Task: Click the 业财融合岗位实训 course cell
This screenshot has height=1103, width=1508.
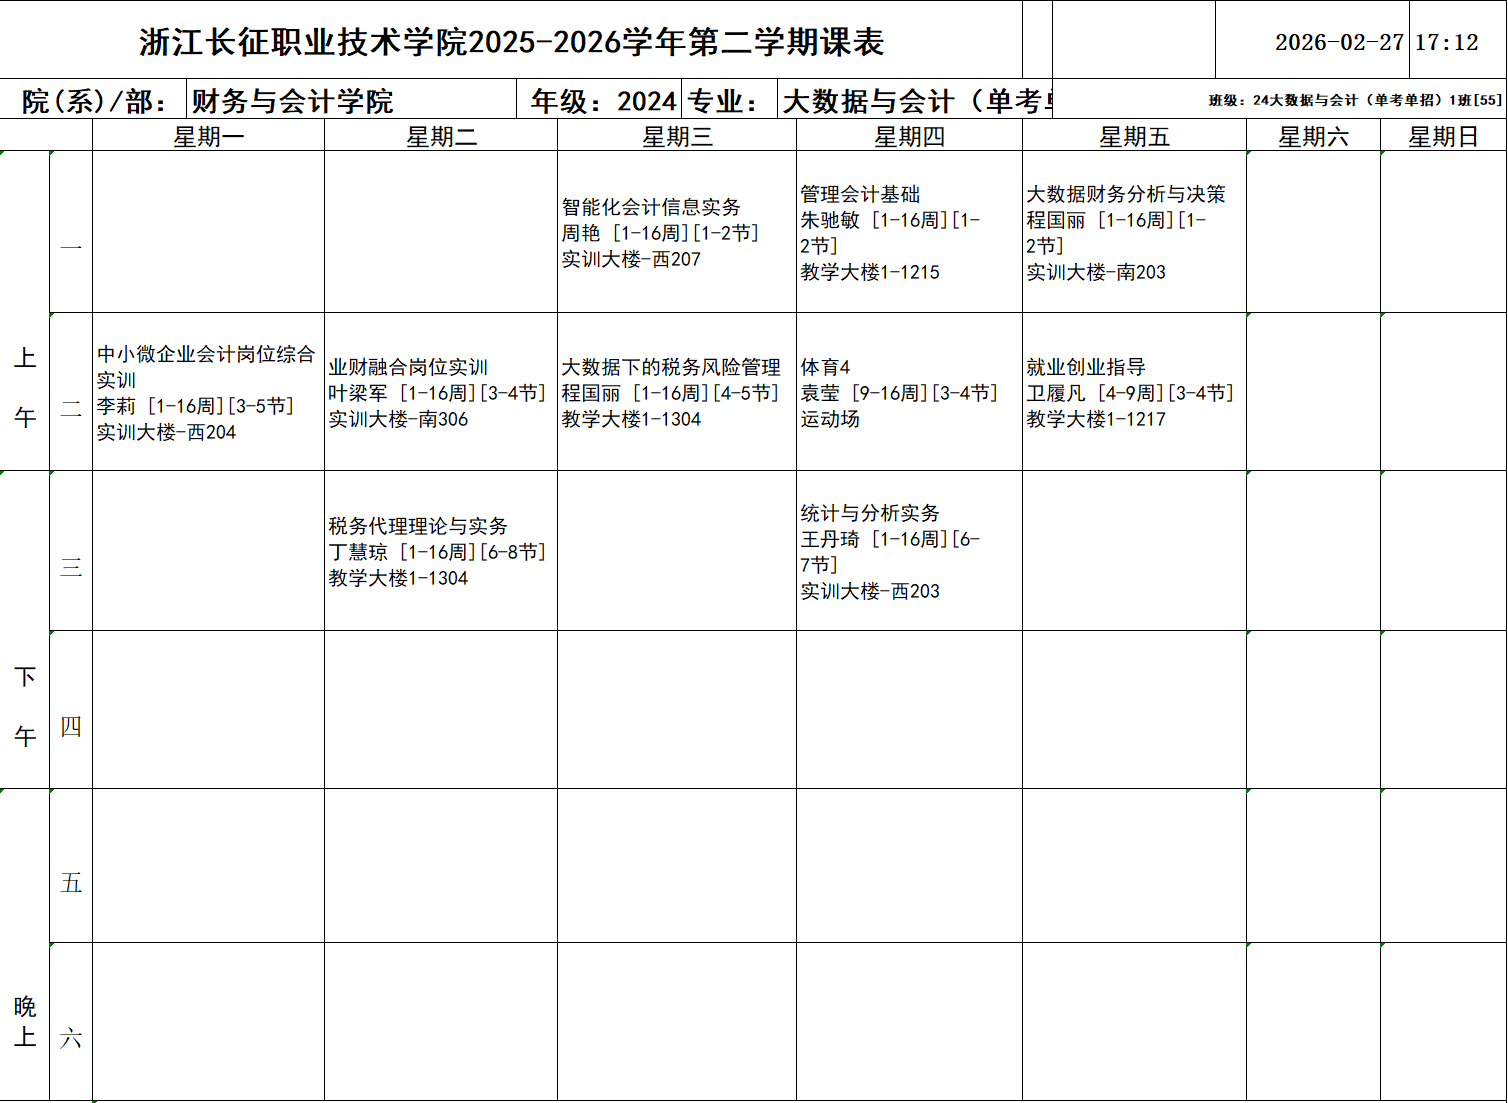Action: 440,393
